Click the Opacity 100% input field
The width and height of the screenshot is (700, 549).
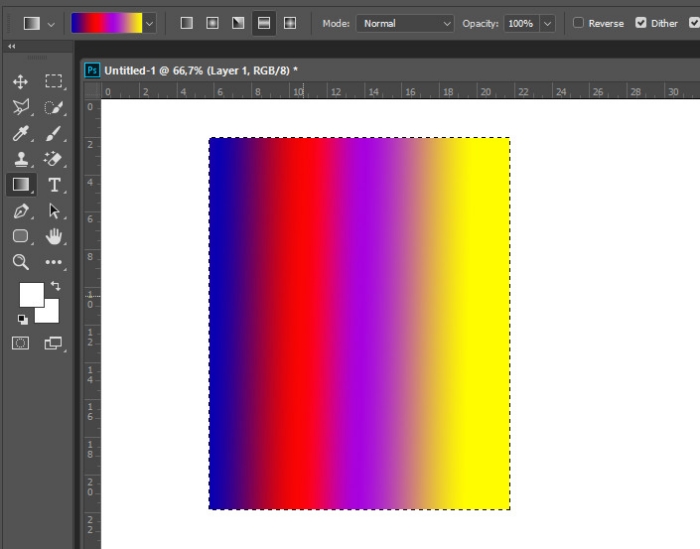(x=519, y=23)
